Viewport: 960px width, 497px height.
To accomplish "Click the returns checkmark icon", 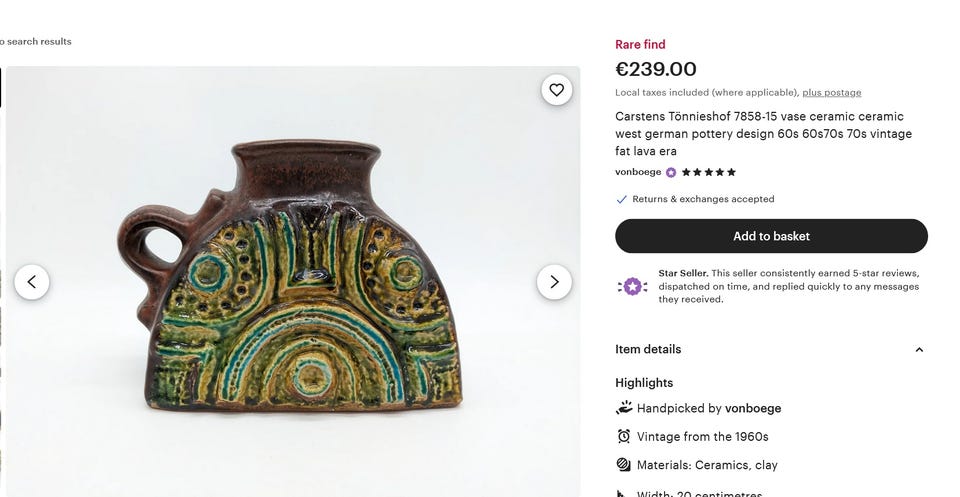I will pos(622,199).
